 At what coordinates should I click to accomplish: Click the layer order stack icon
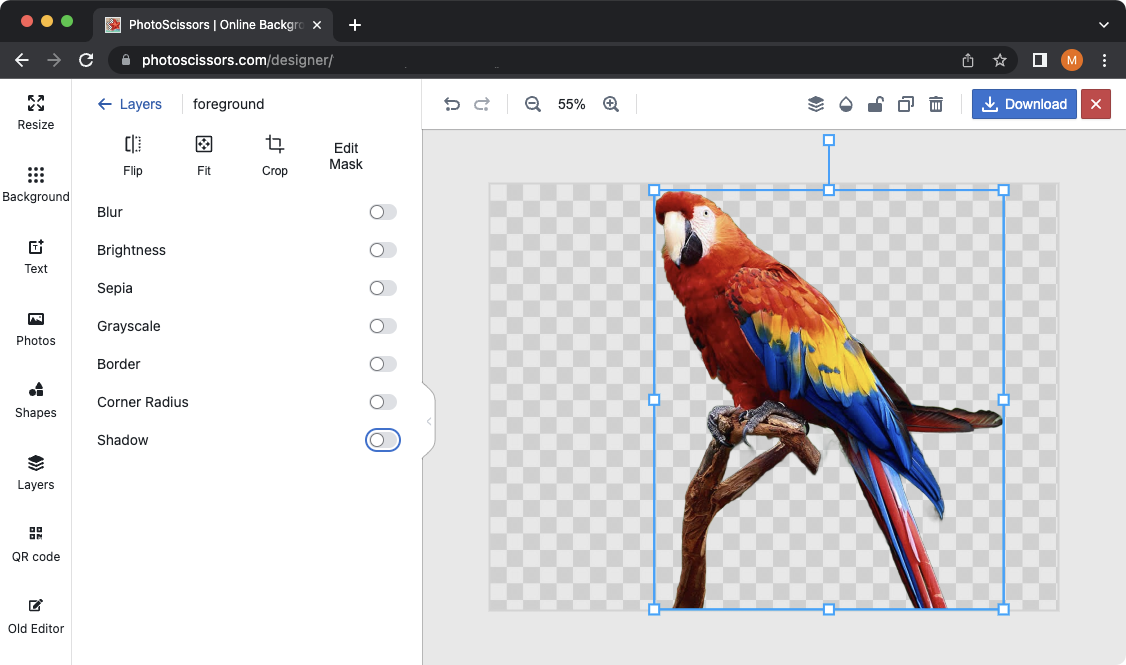click(816, 104)
